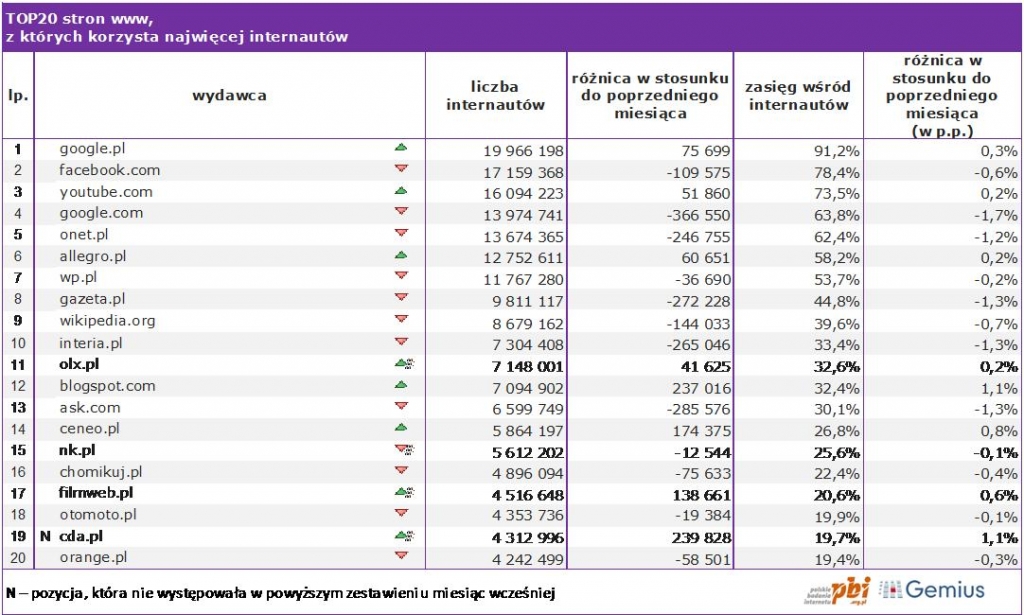The image size is (1024, 615).
Task: Select the "liczba internautów" column header
Action: tap(496, 95)
